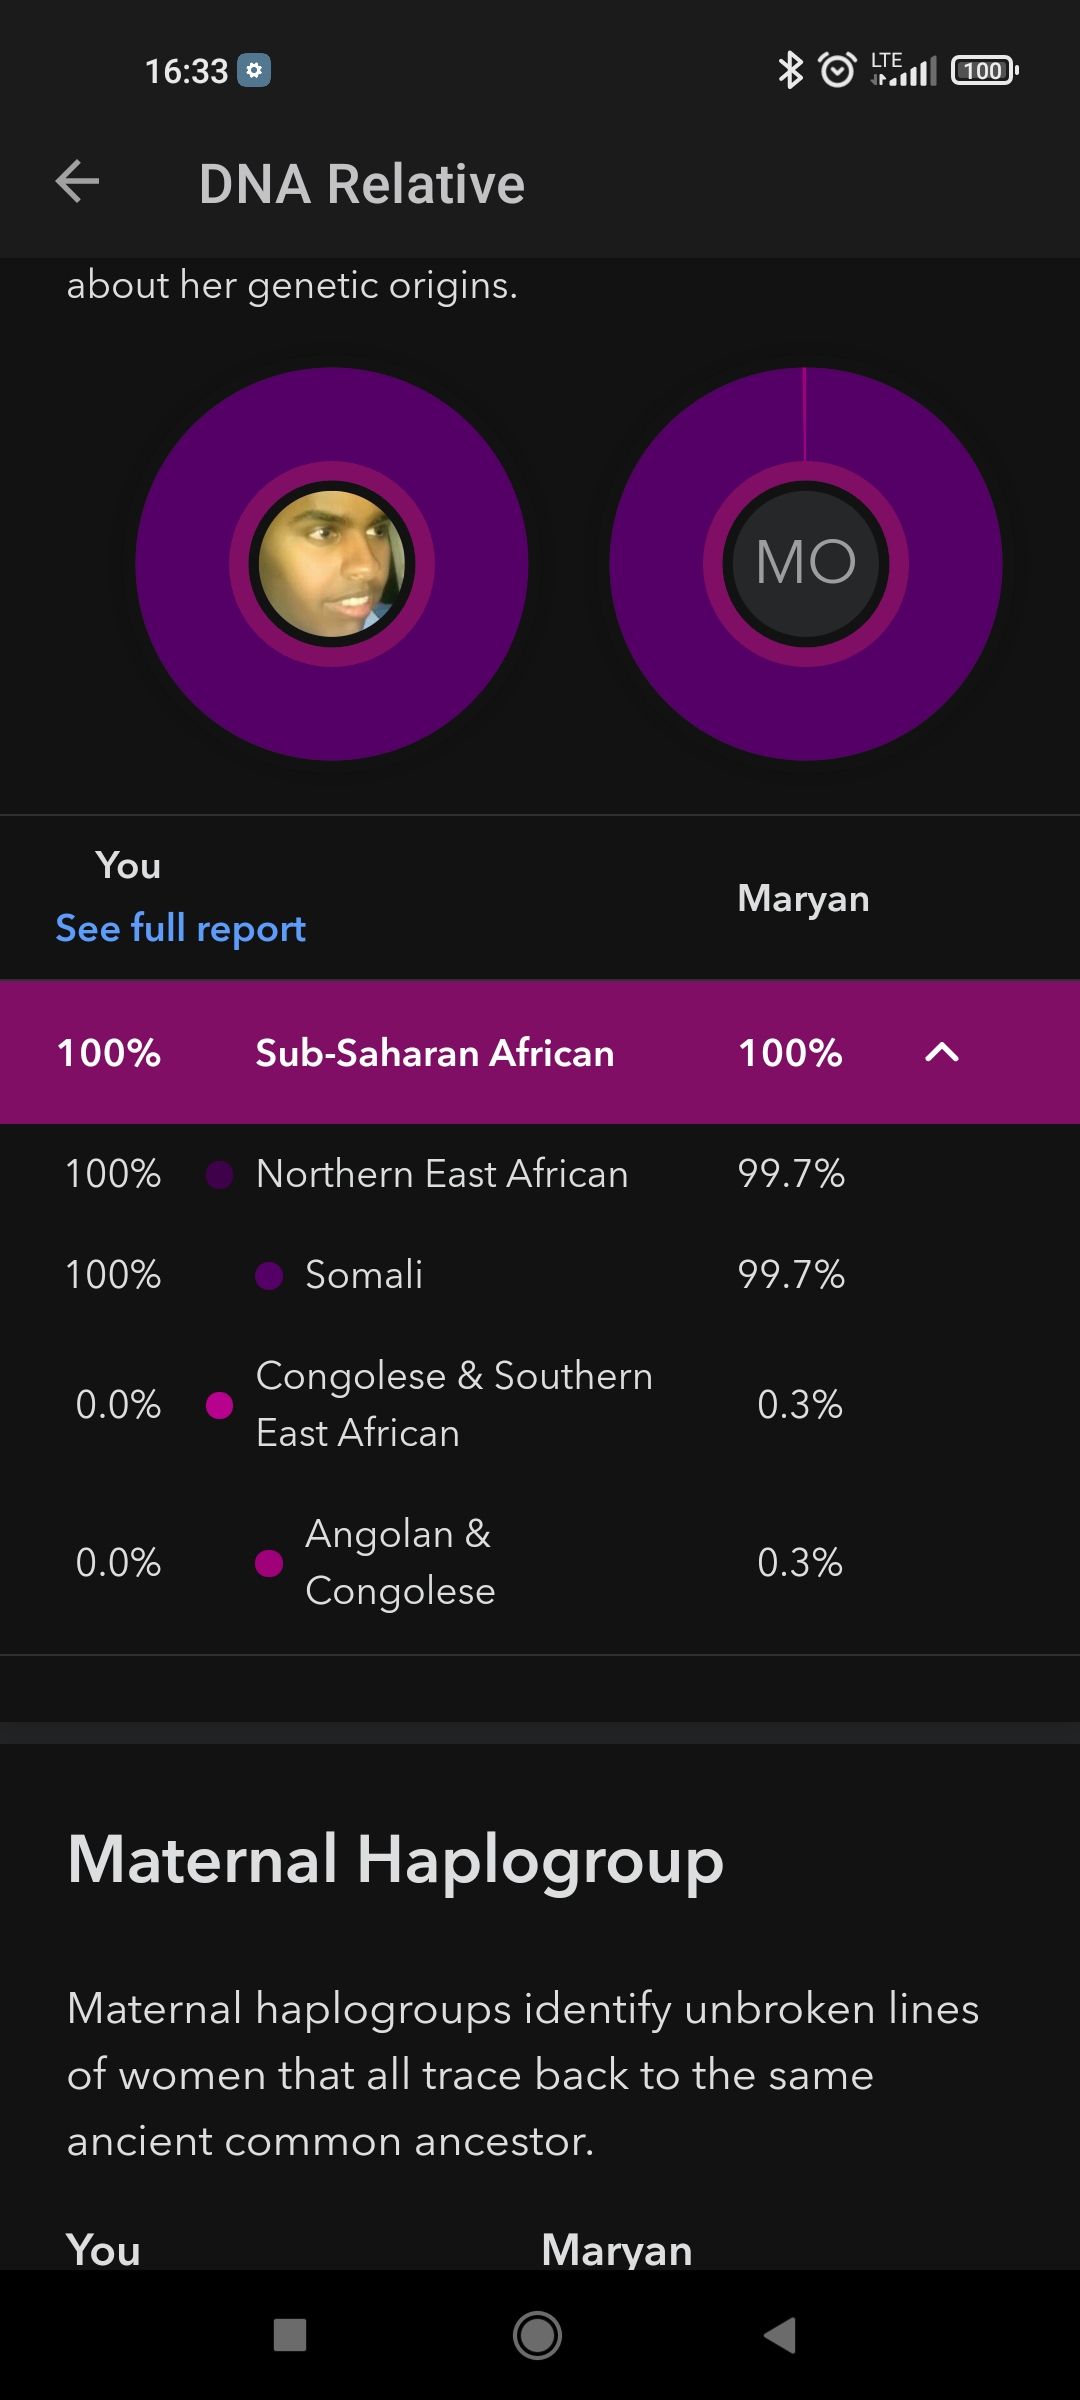Tap the DNA Relative page title
1080x2400 pixels.
pos(362,184)
